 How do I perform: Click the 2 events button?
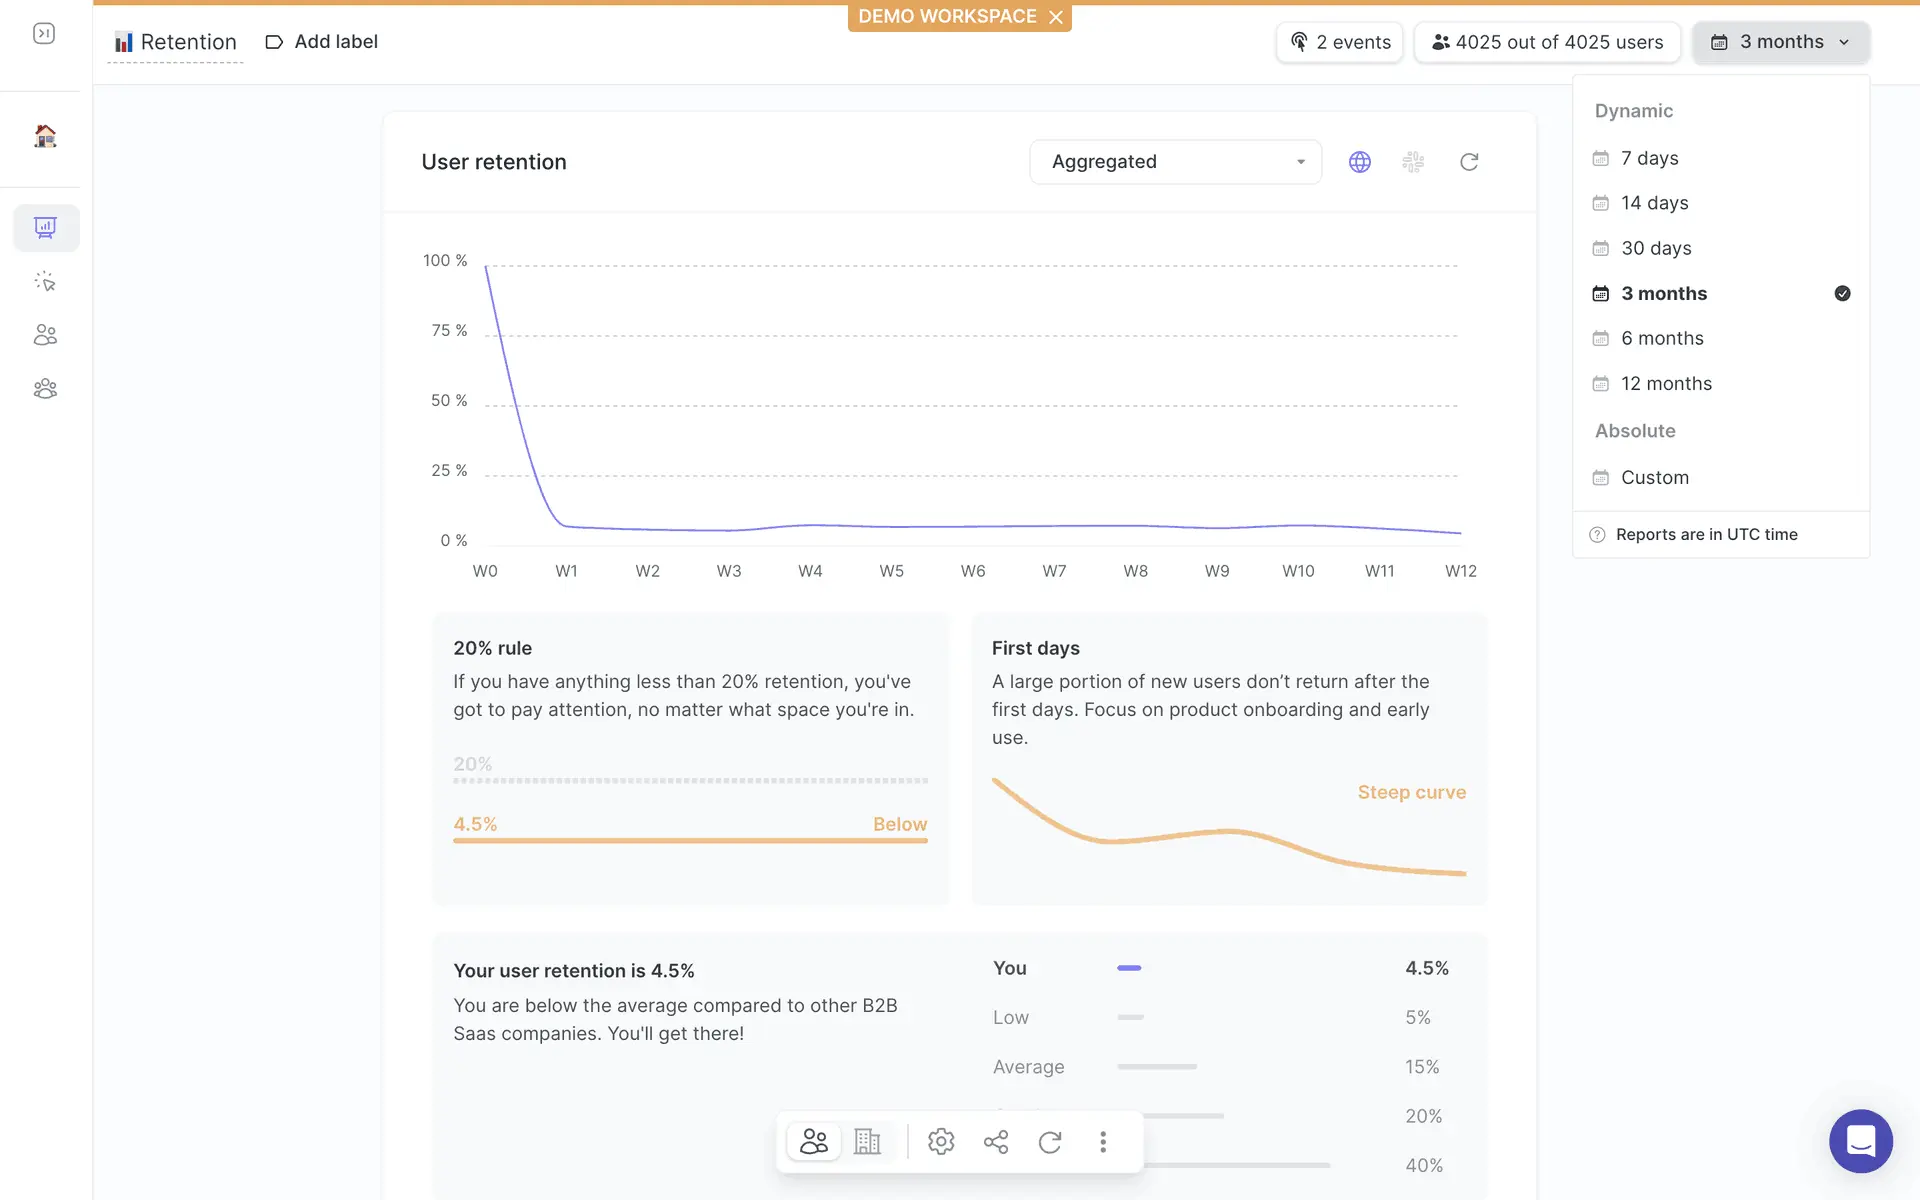pos(1340,42)
